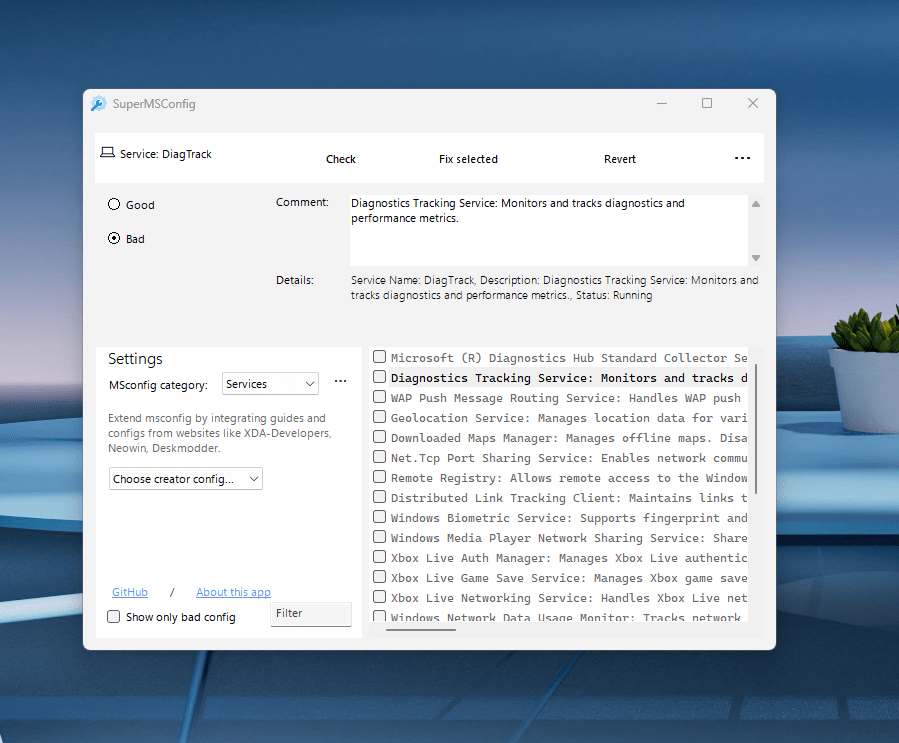This screenshot has height=743, width=899.
Task: Check Remote Registry checkbox
Action: 379,477
